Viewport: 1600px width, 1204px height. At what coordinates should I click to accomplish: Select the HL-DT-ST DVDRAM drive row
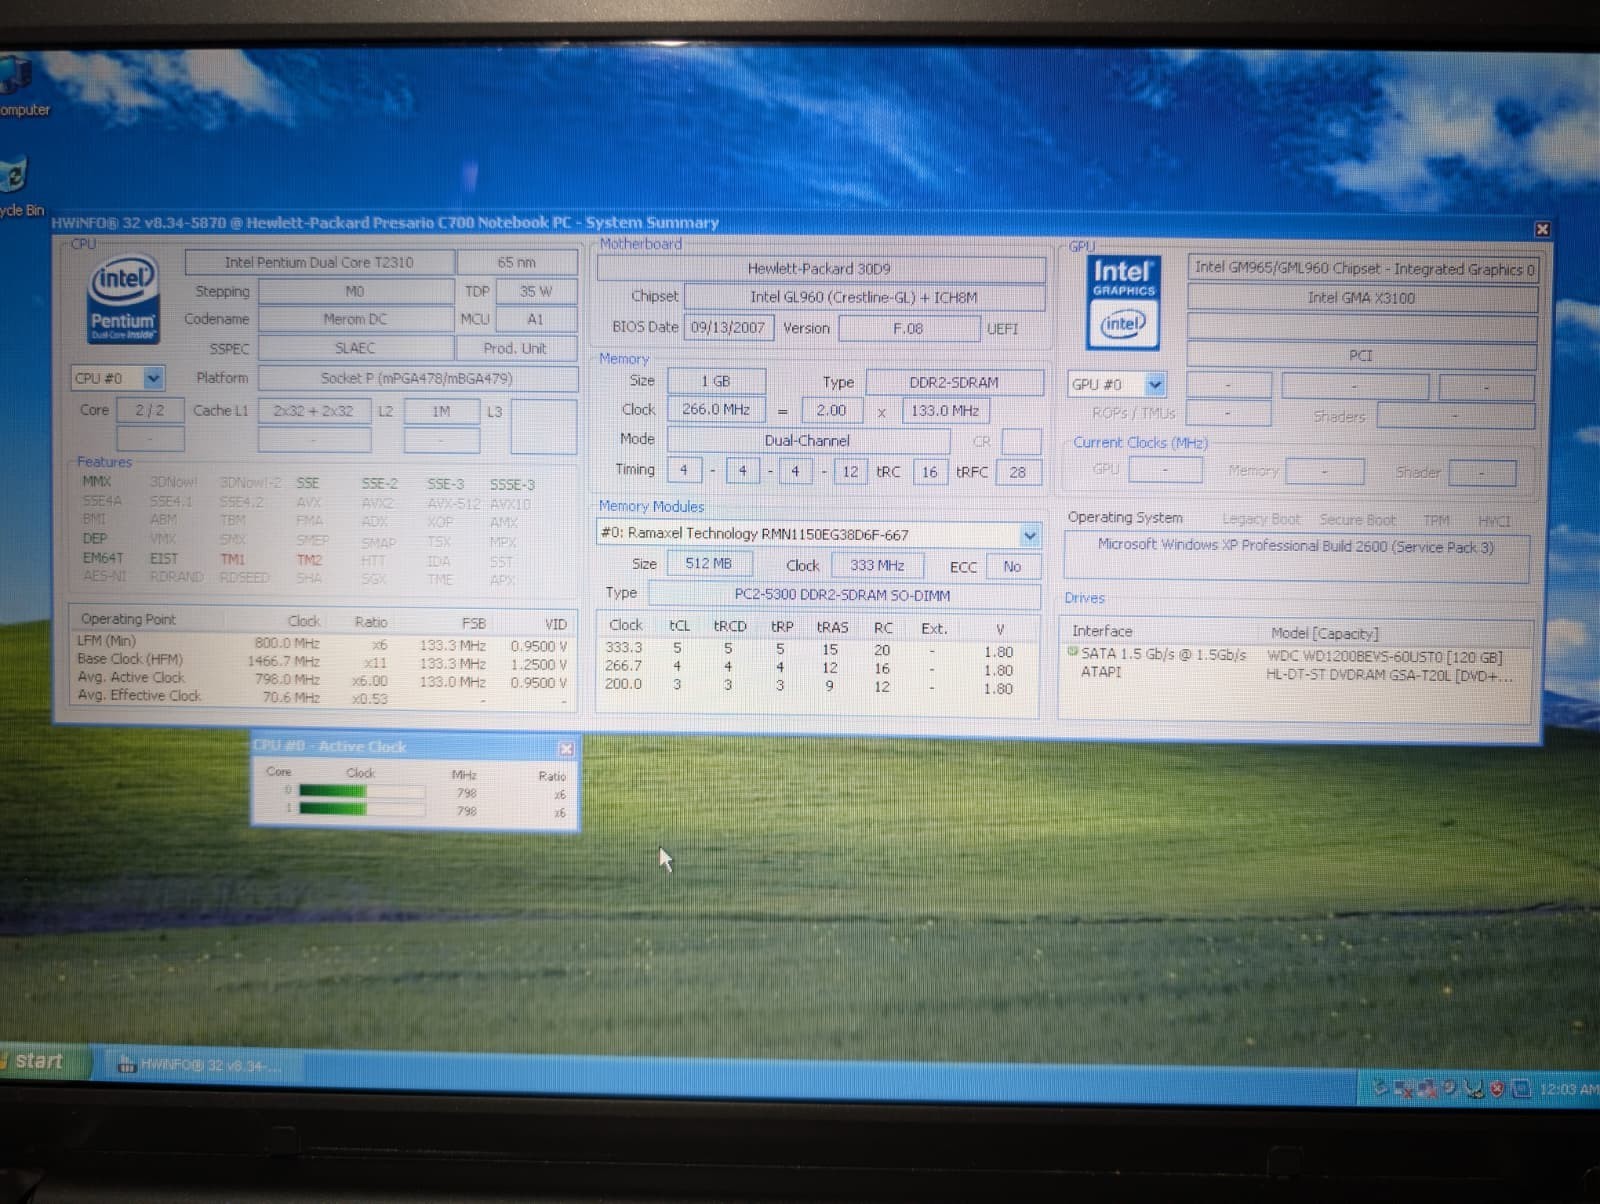tap(1298, 674)
